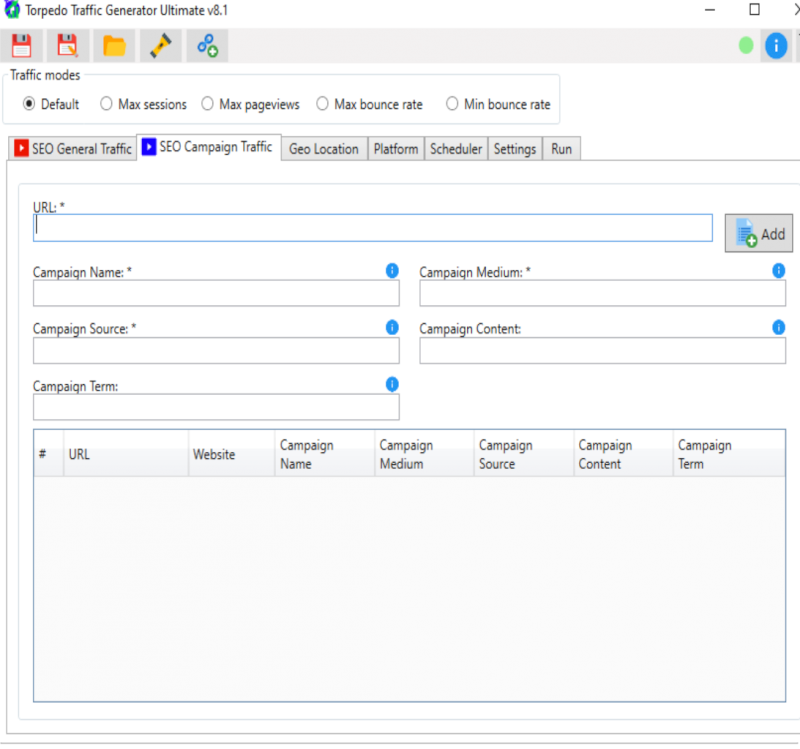
Task: Select the Max sessions traffic mode
Action: coord(106,104)
